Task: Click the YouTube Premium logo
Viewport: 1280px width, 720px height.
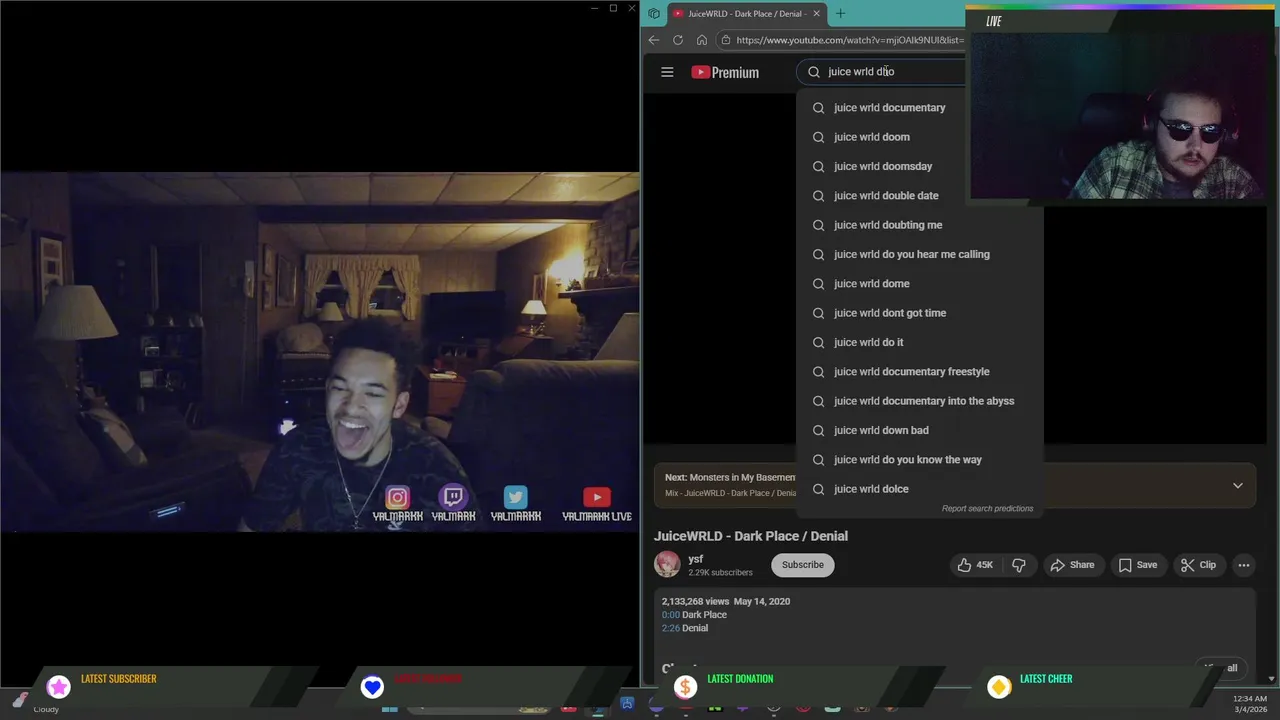Action: point(725,72)
